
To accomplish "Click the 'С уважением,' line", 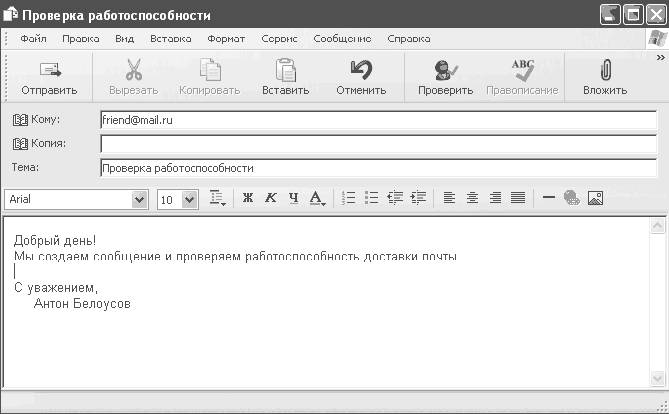I will click(x=56, y=288).
